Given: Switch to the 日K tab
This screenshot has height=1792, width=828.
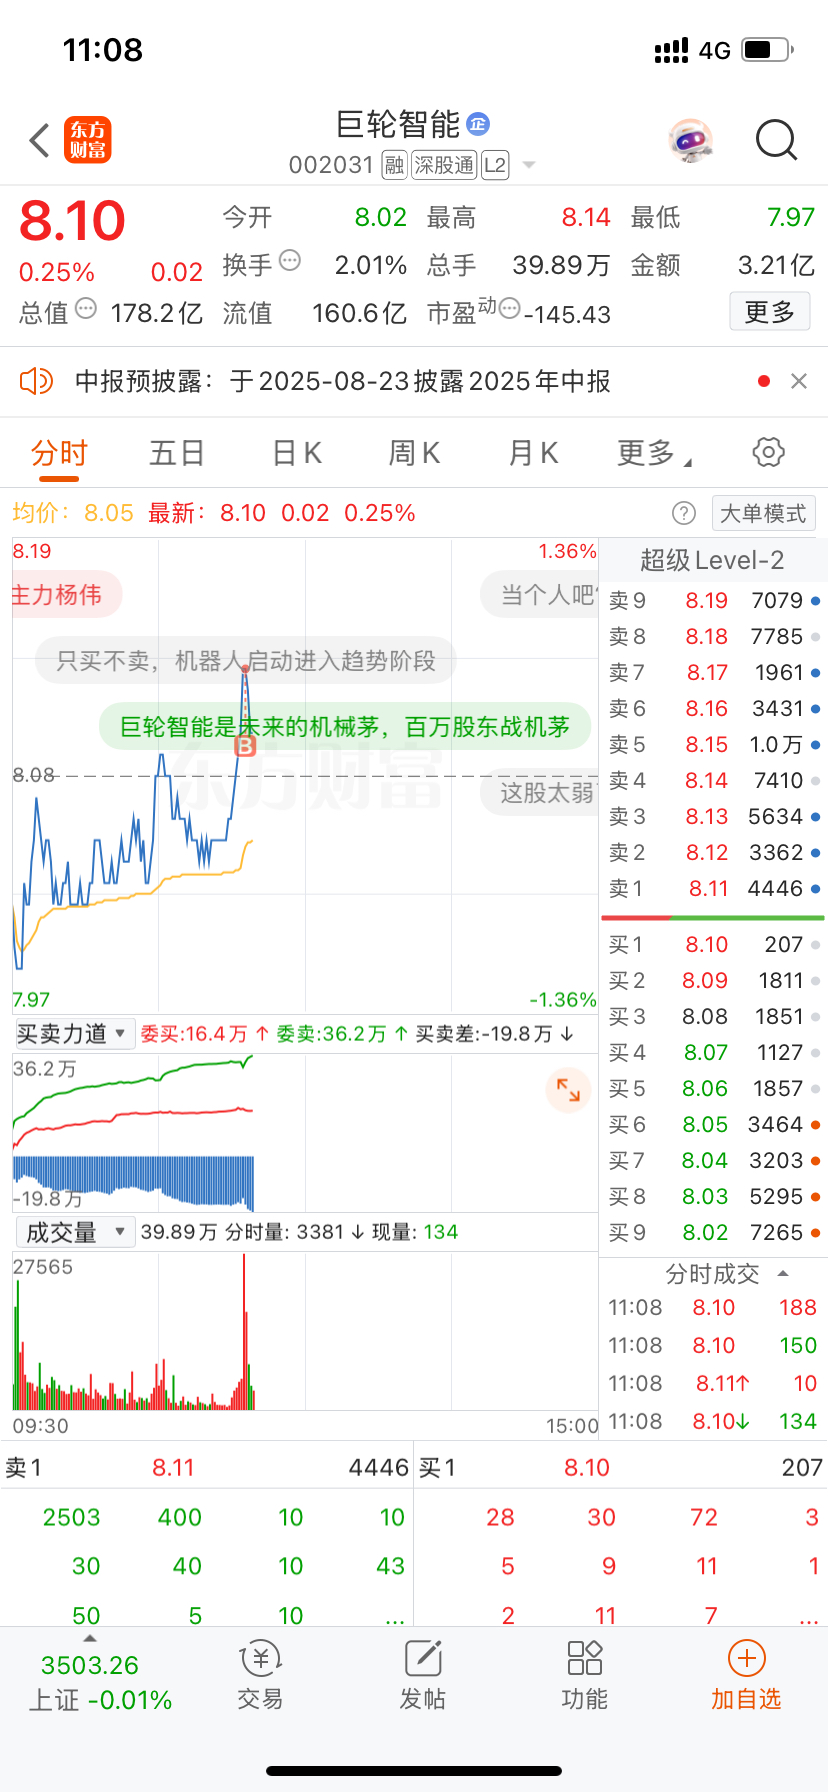Looking at the screenshot, I should [x=297, y=453].
